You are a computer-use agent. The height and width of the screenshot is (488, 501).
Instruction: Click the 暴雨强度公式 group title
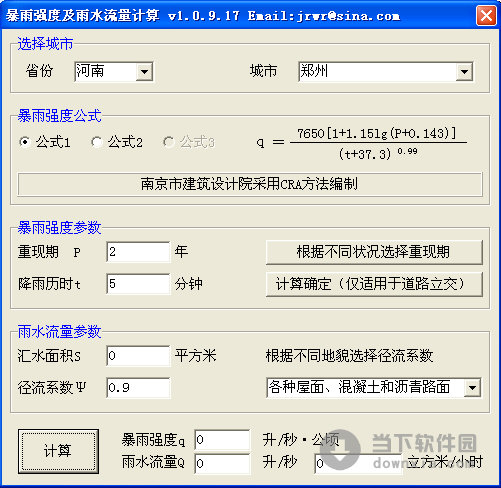click(x=59, y=116)
